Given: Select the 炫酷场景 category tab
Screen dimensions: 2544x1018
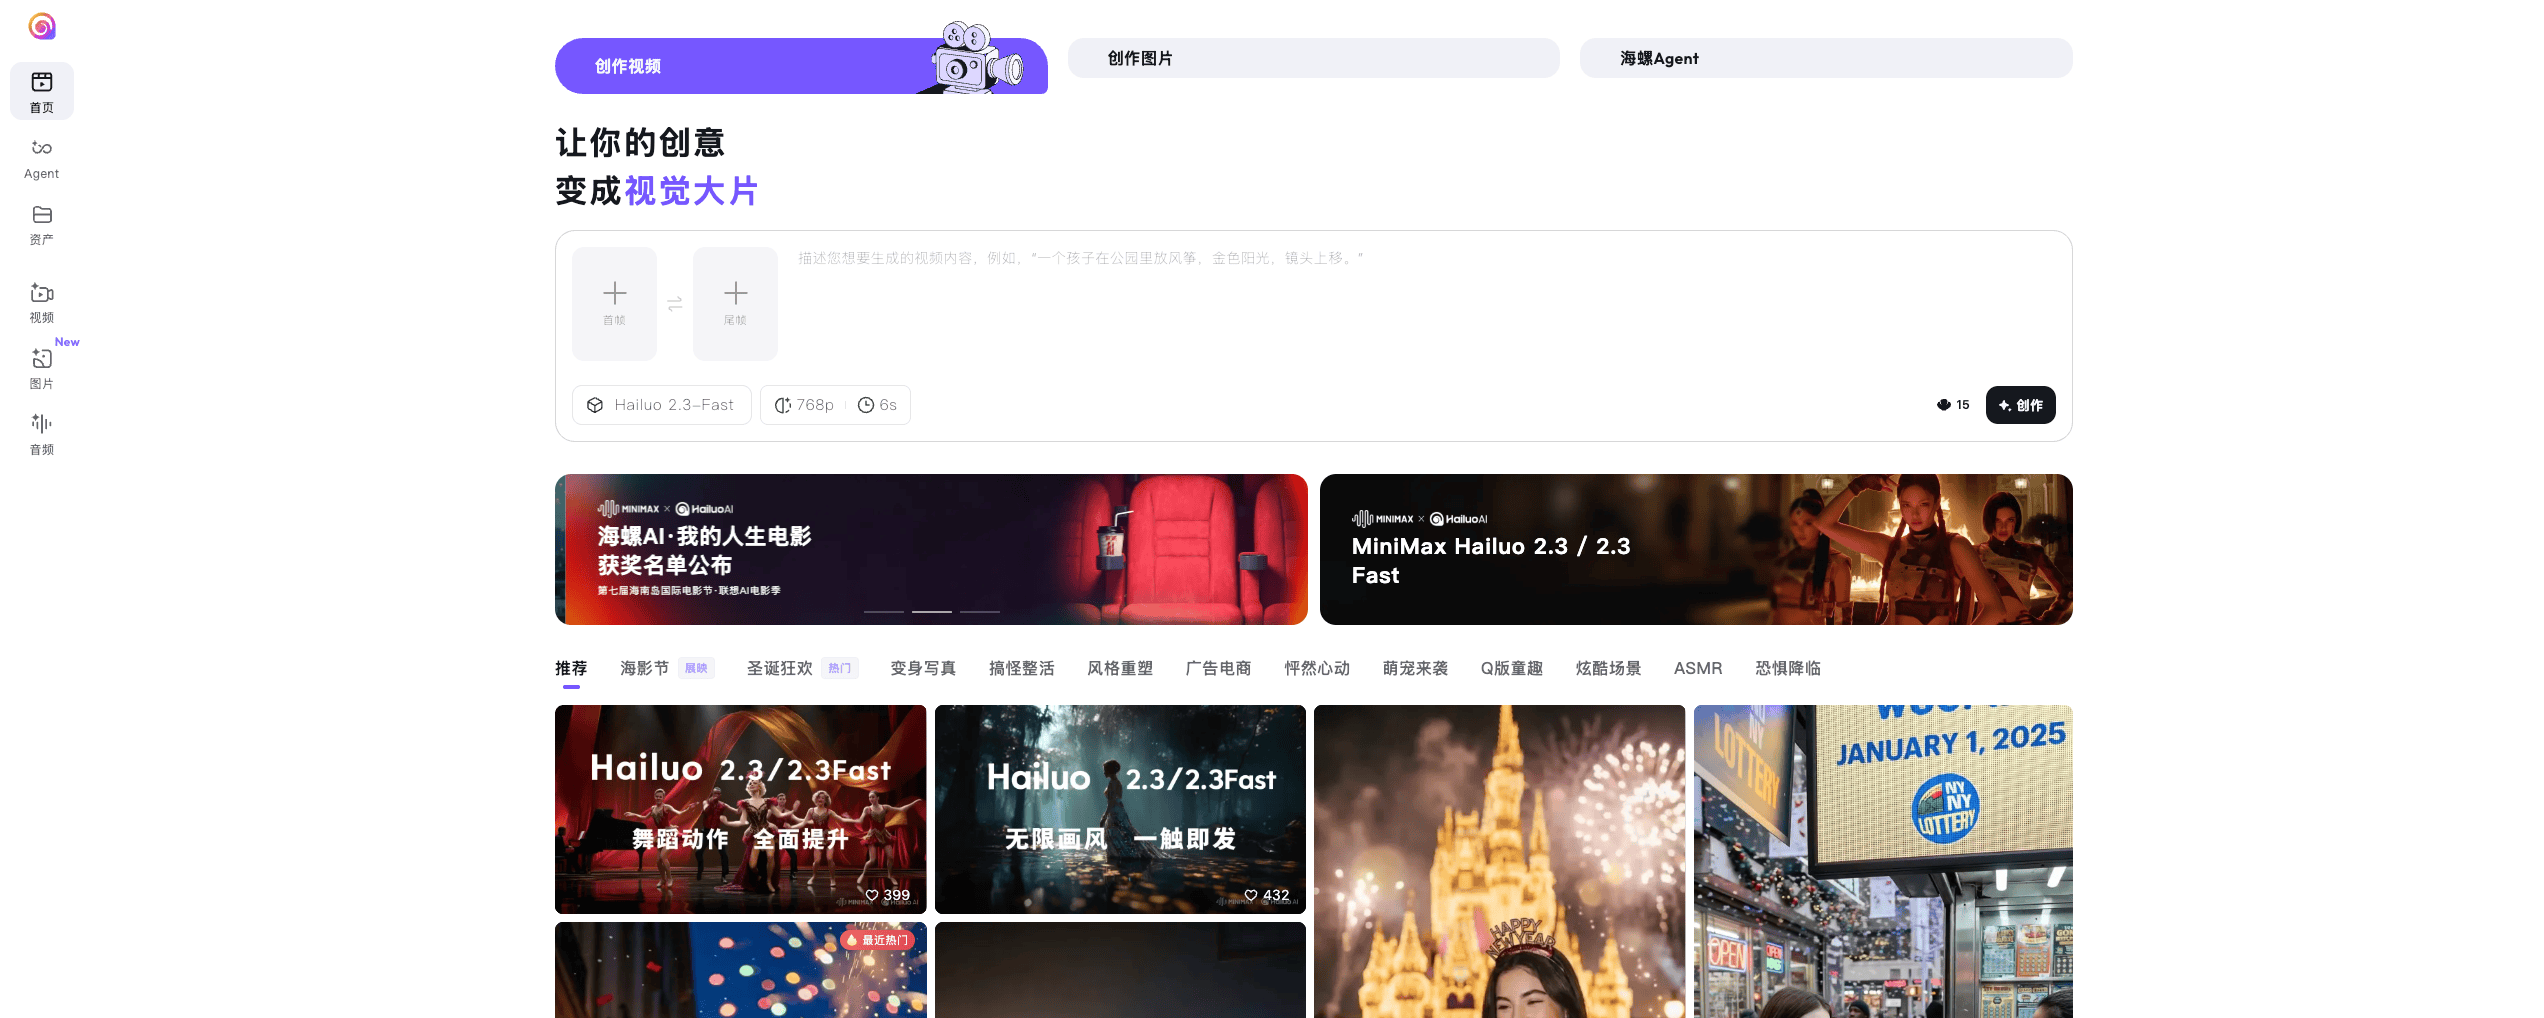Looking at the screenshot, I should [x=1608, y=668].
